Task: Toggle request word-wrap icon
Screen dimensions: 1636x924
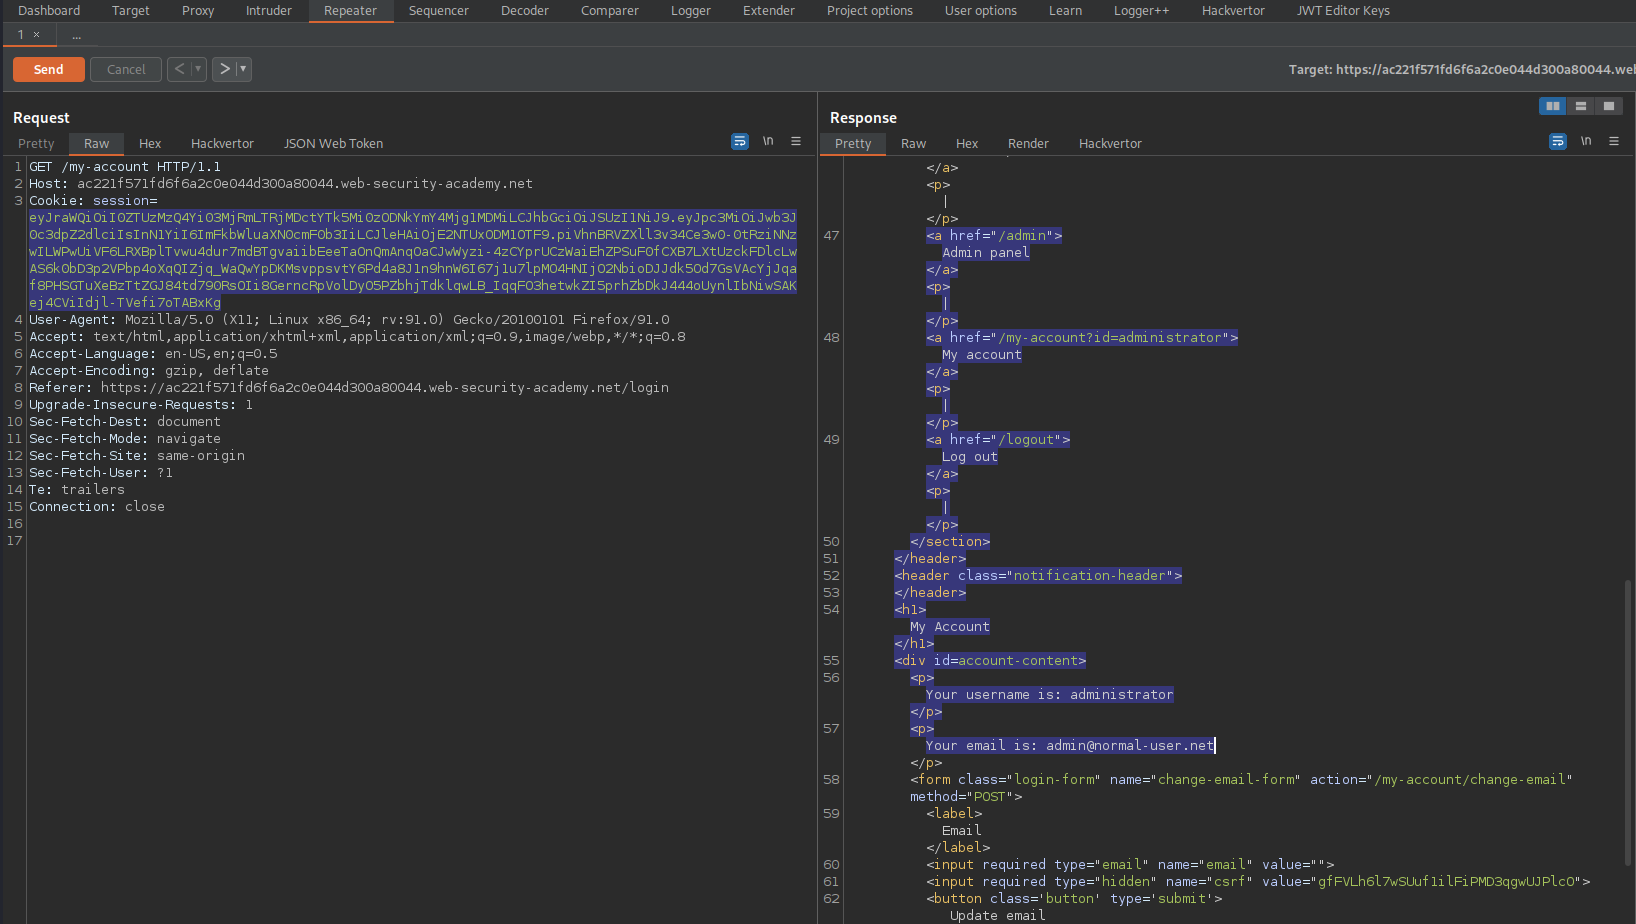Action: point(739,142)
